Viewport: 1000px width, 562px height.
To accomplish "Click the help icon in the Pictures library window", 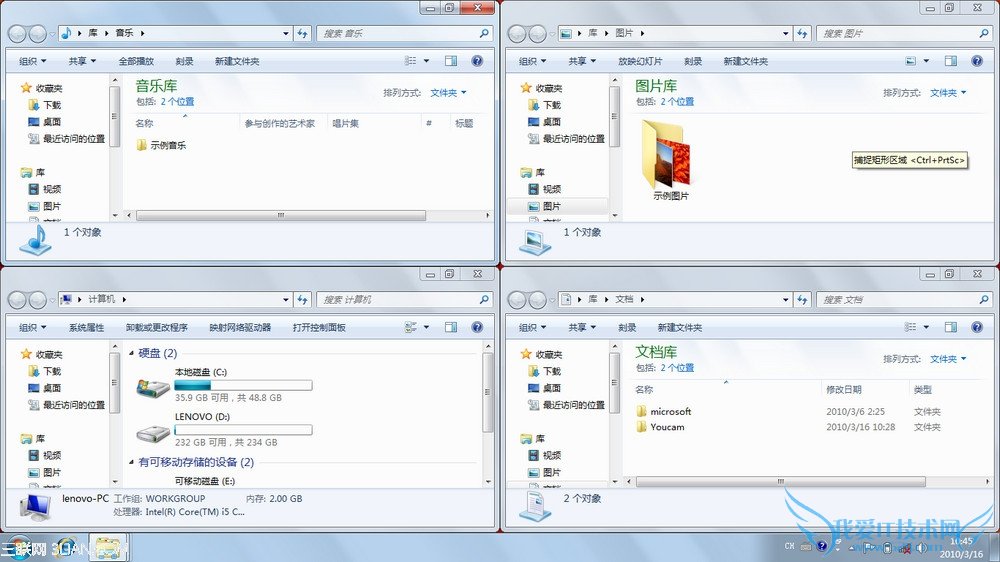I will (x=977, y=61).
